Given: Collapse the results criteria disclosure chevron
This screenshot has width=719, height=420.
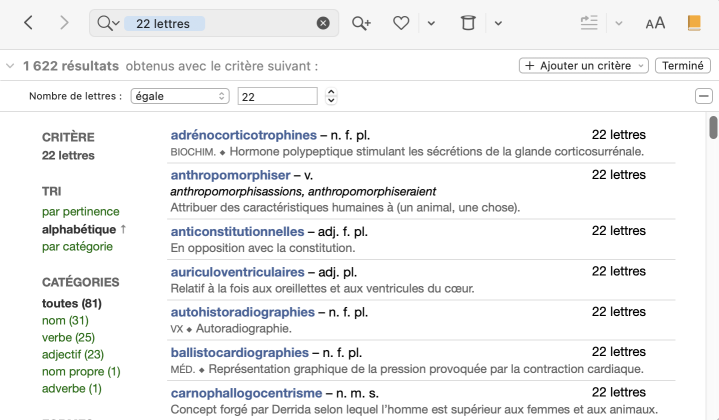Looking at the screenshot, I should tap(10, 66).
